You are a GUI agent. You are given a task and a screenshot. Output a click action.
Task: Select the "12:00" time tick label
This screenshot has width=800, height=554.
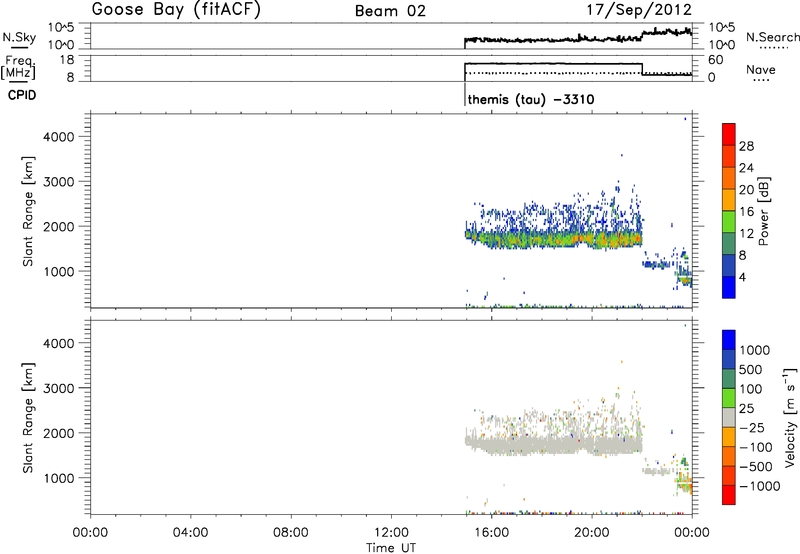(391, 533)
